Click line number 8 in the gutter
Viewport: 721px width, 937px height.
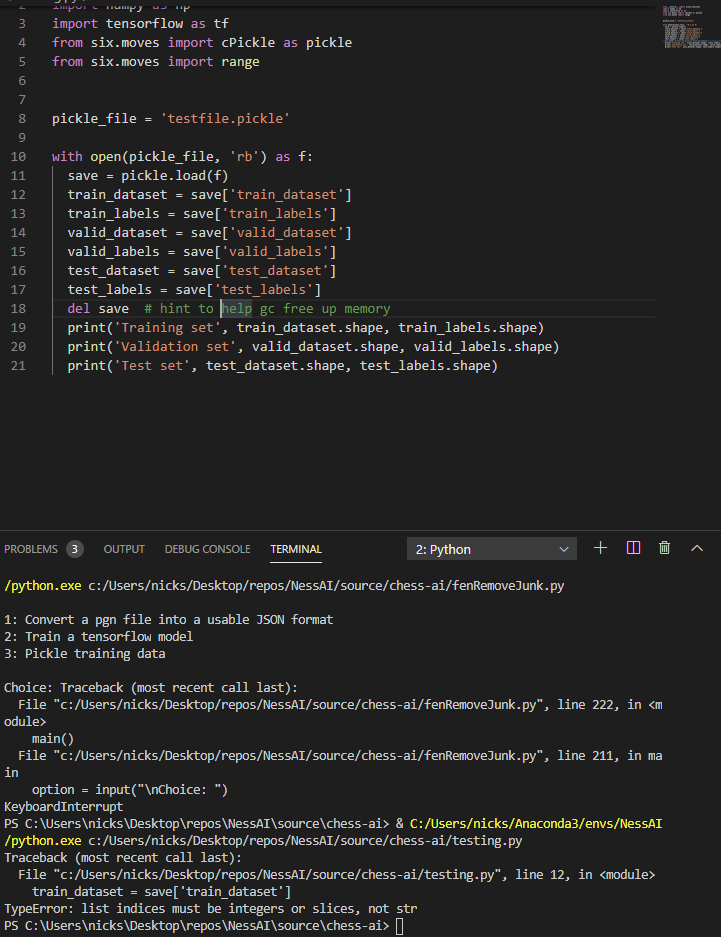pyautogui.click(x=22, y=118)
